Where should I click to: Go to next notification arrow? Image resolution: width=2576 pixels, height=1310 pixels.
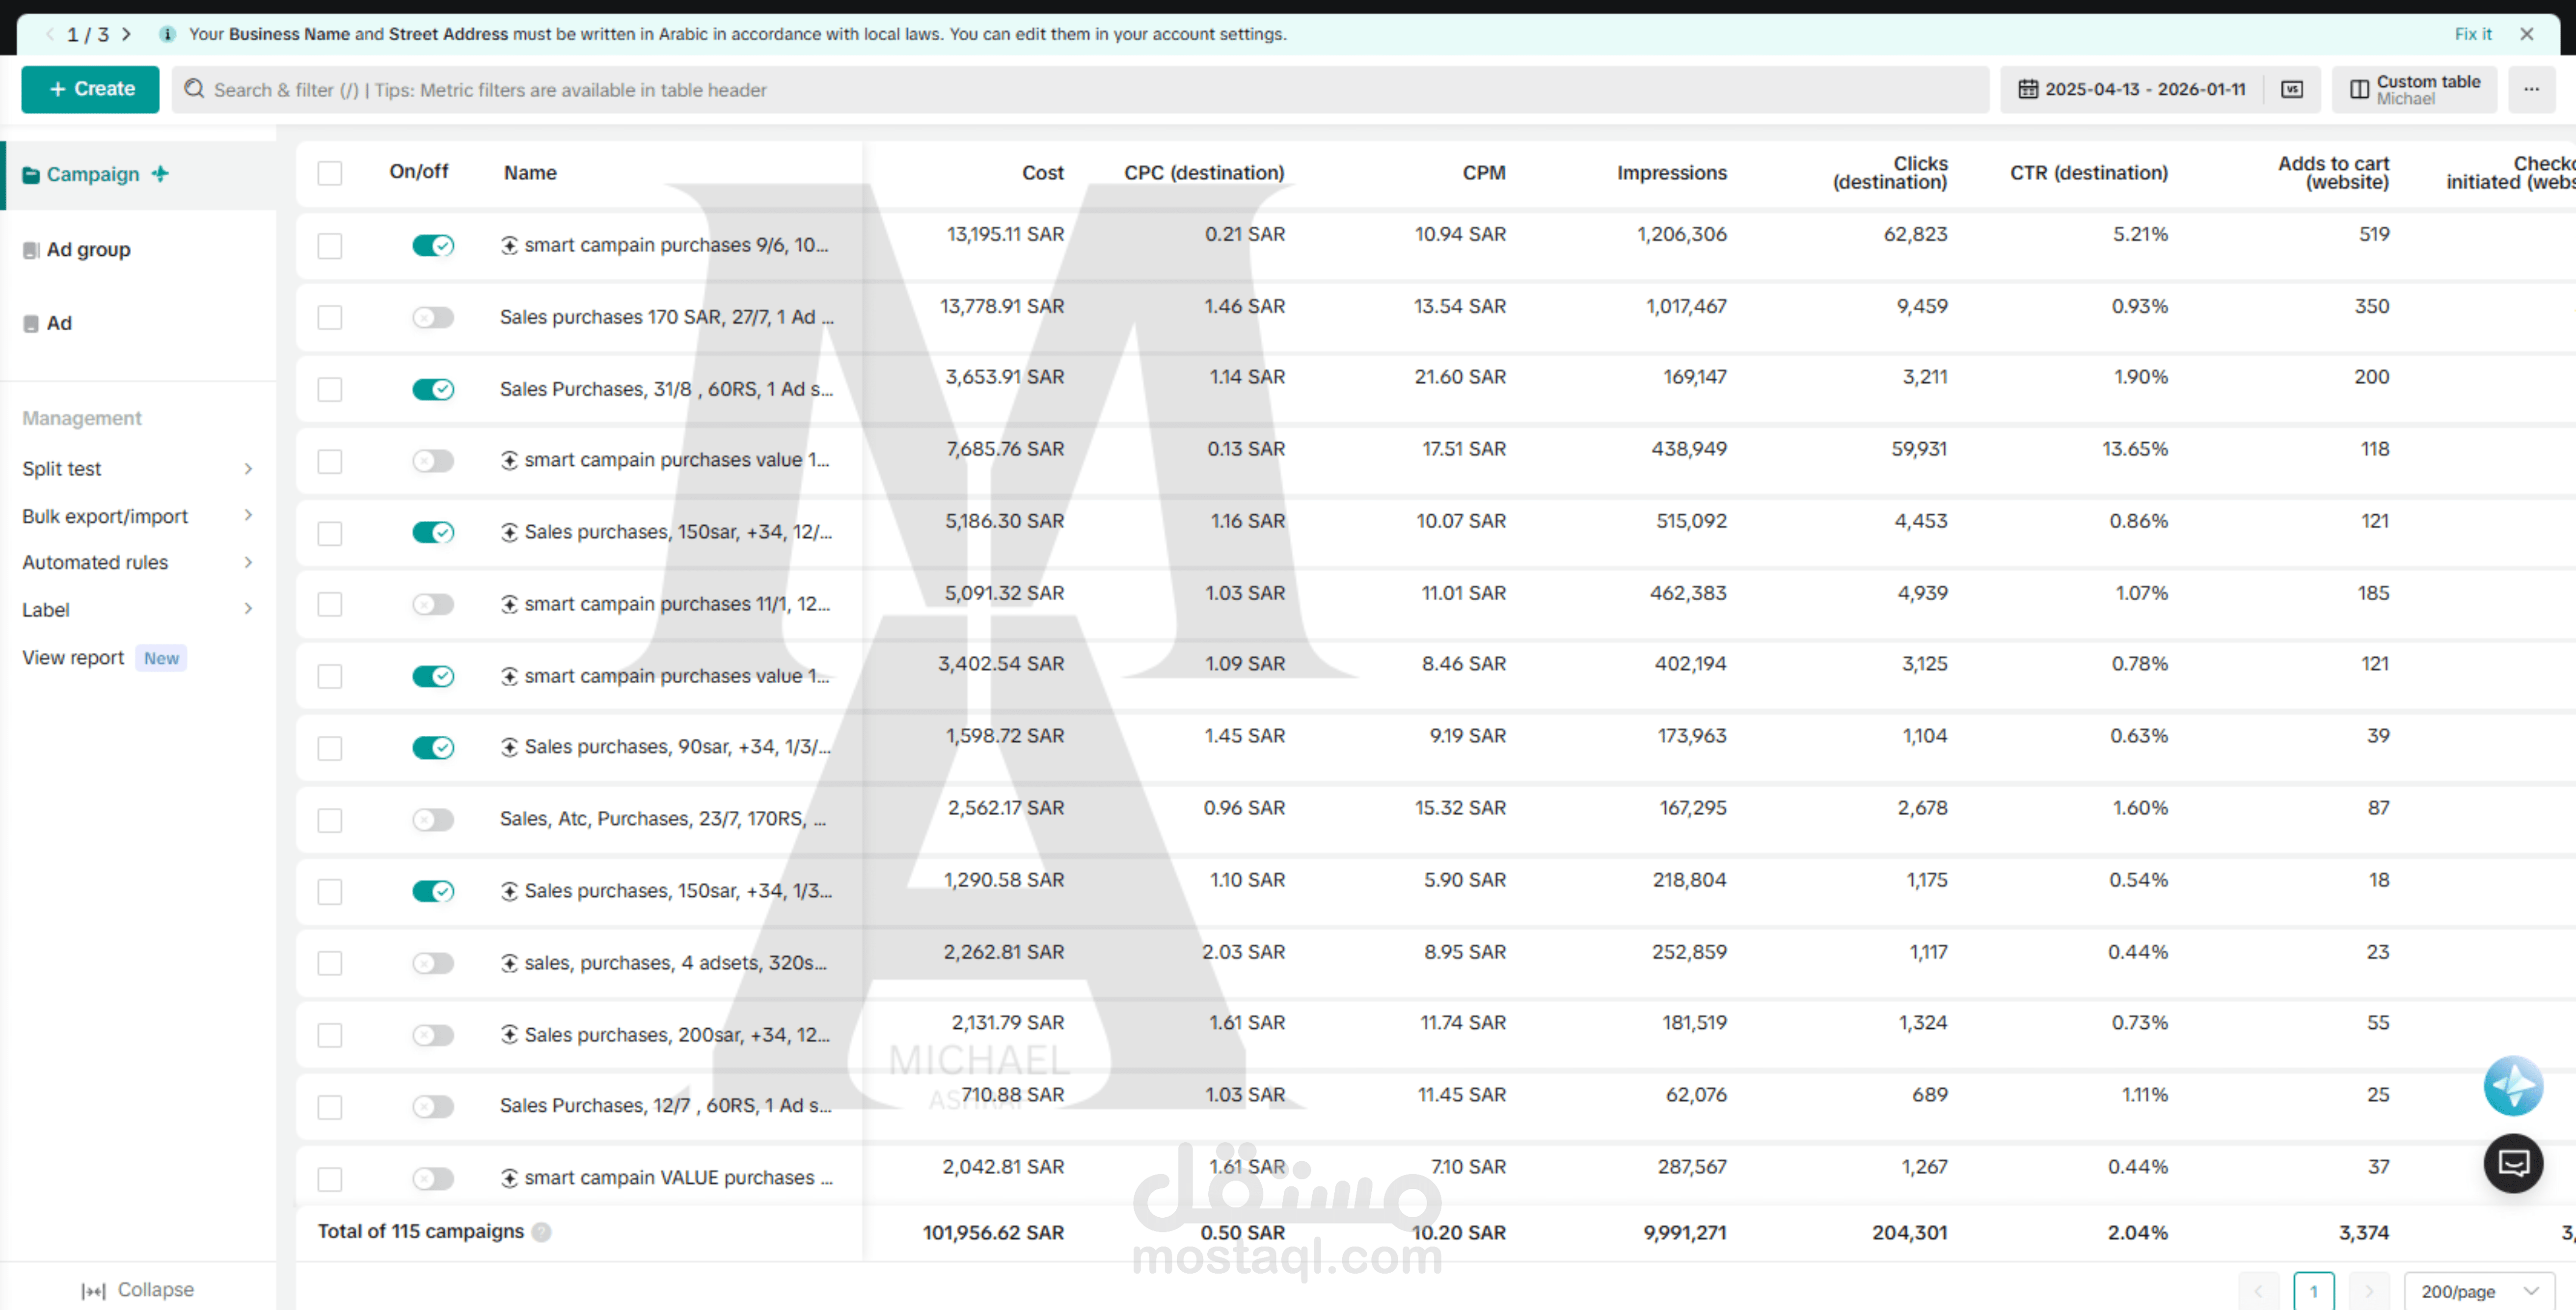click(x=126, y=34)
